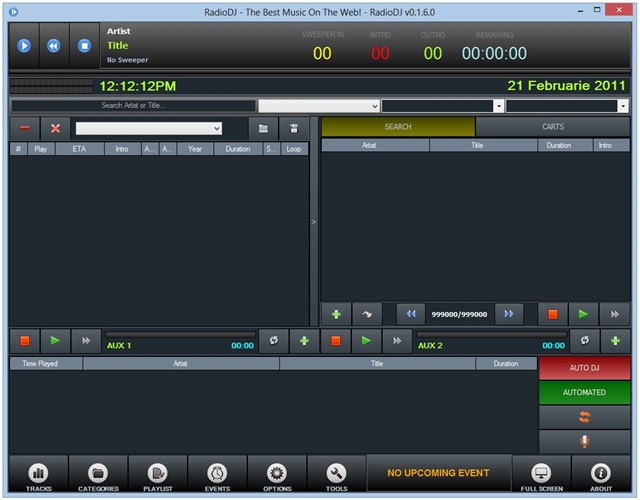
Task: Click the red X clear playlist button
Action: pyautogui.click(x=56, y=129)
